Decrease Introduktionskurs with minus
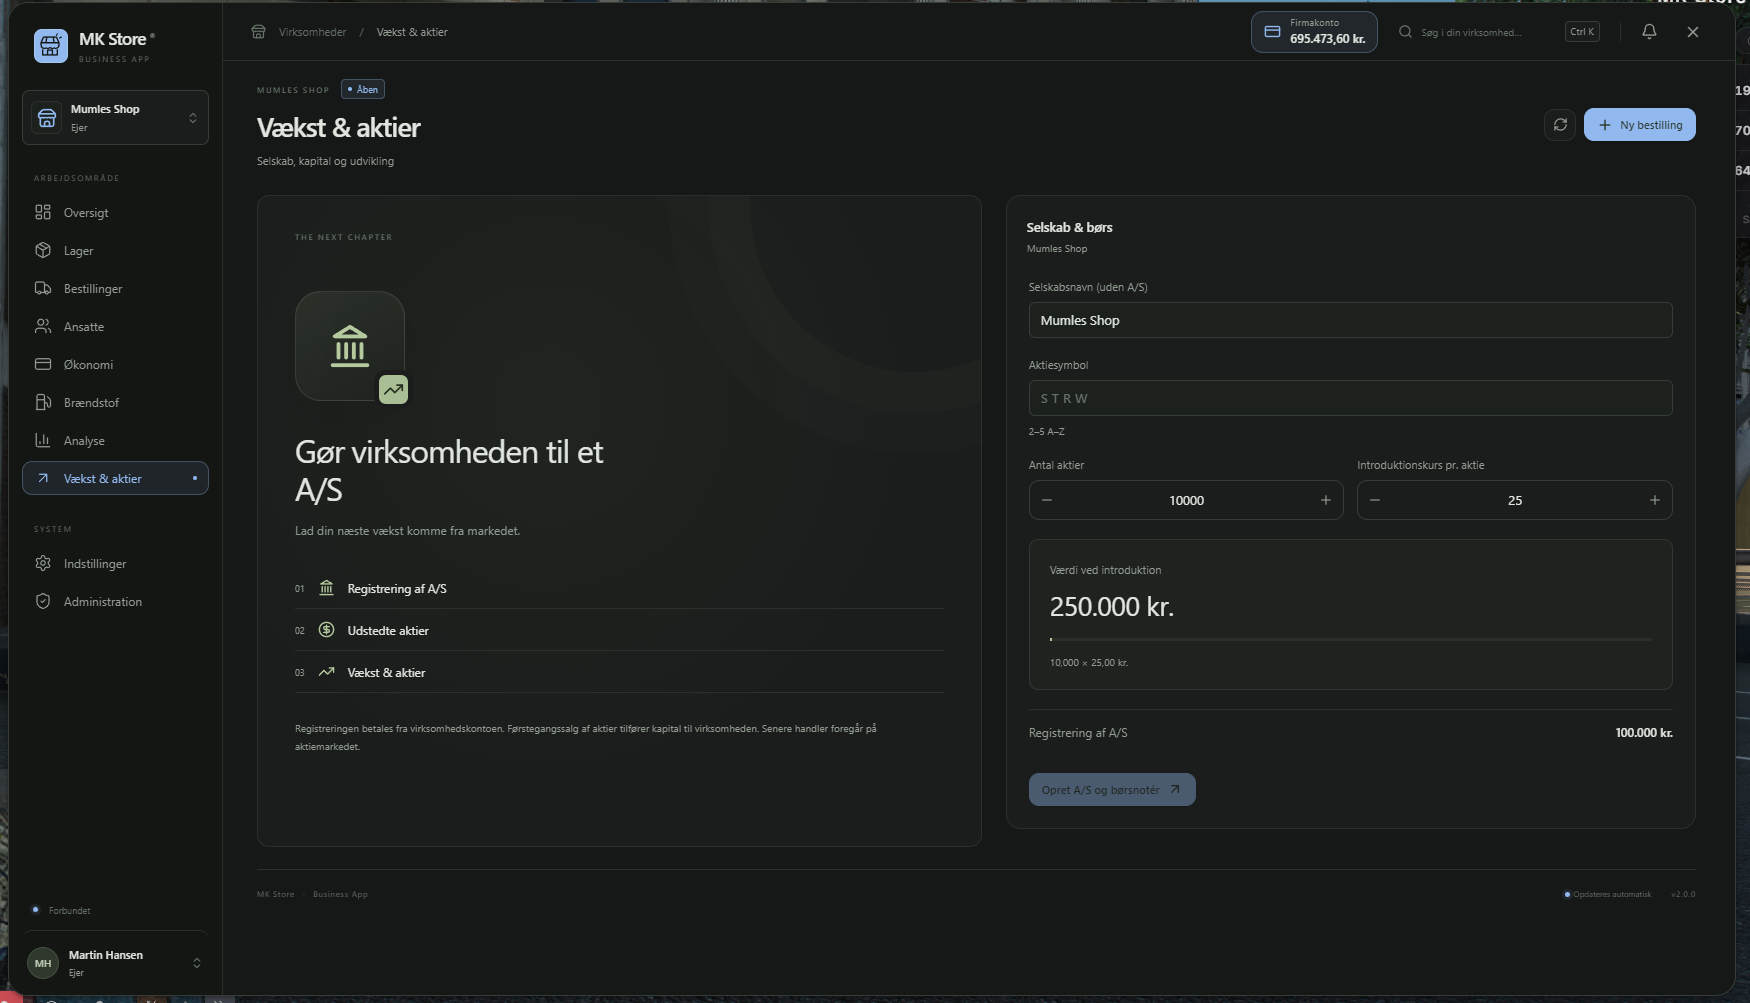Screen dimensions: 1750x1003 [x=1375, y=500]
